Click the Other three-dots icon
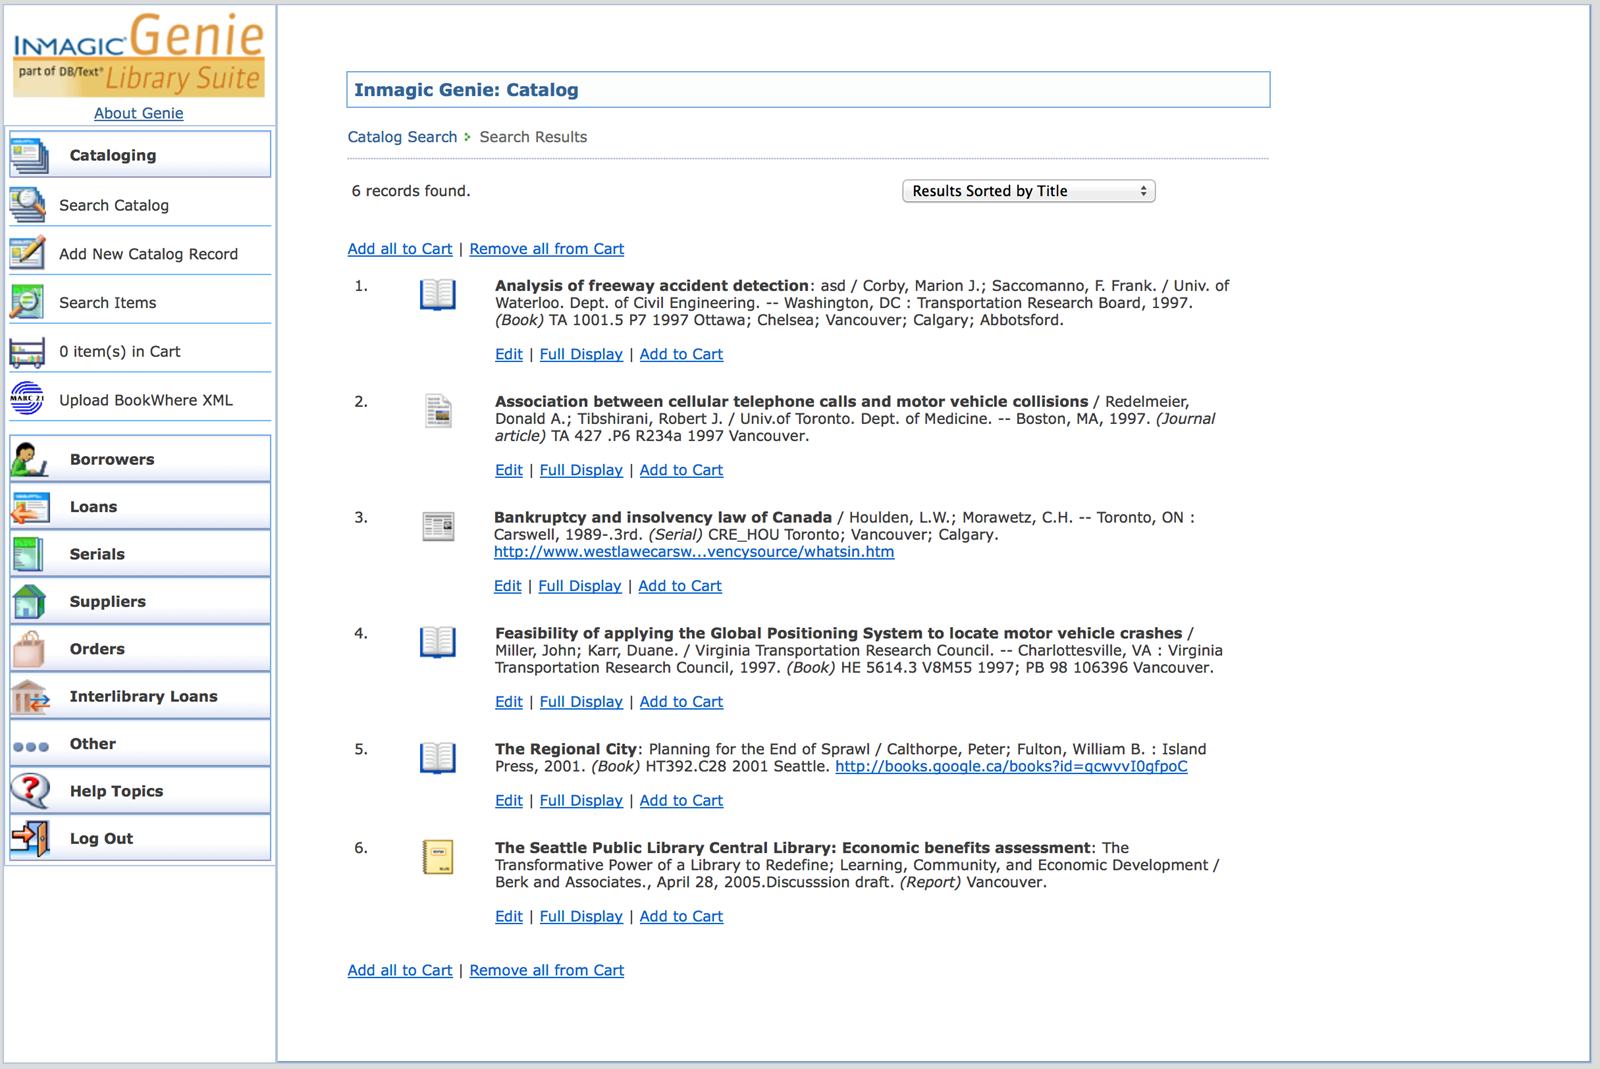Viewport: 1600px width, 1069px height. [31, 746]
